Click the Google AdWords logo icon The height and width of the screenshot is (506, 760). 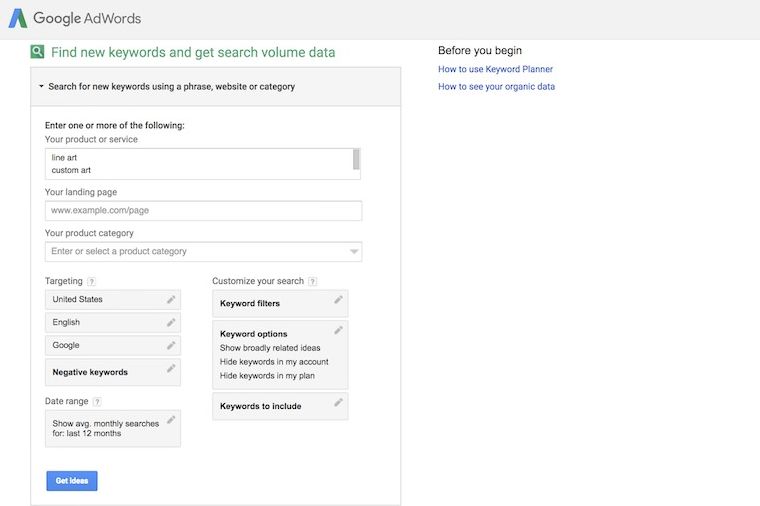point(18,18)
